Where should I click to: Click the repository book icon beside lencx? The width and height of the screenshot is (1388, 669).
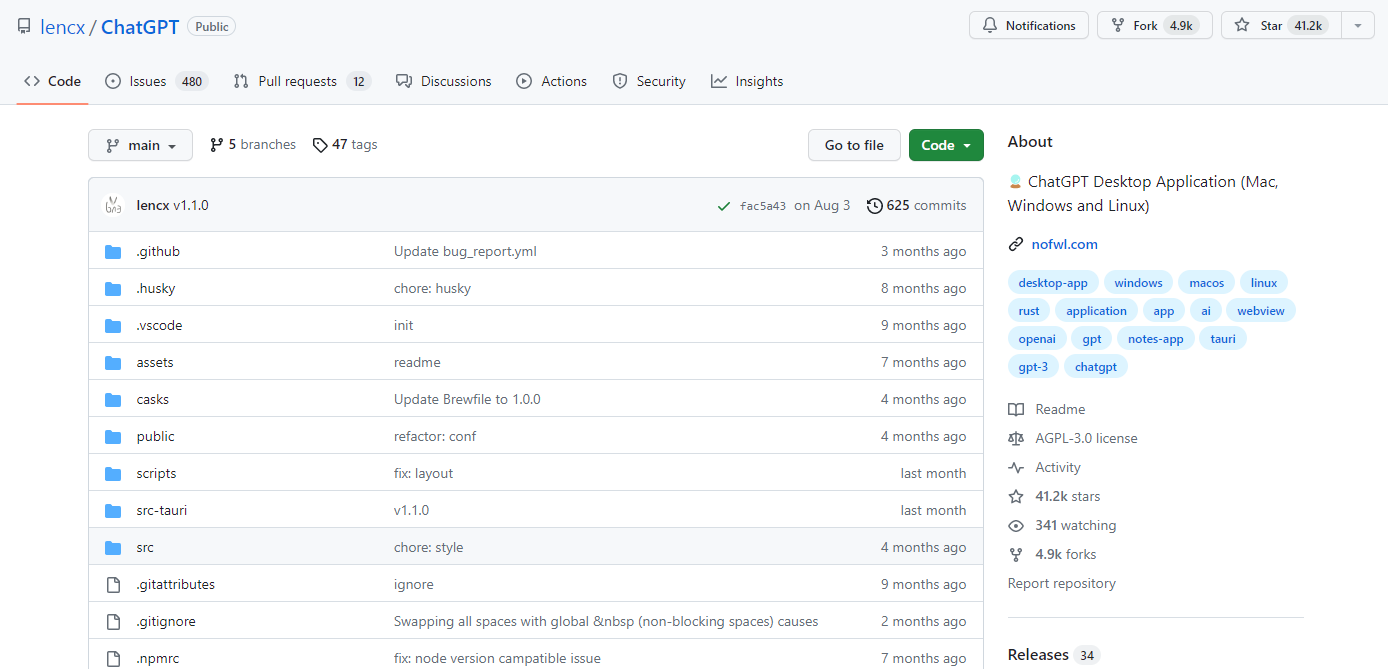pos(24,27)
